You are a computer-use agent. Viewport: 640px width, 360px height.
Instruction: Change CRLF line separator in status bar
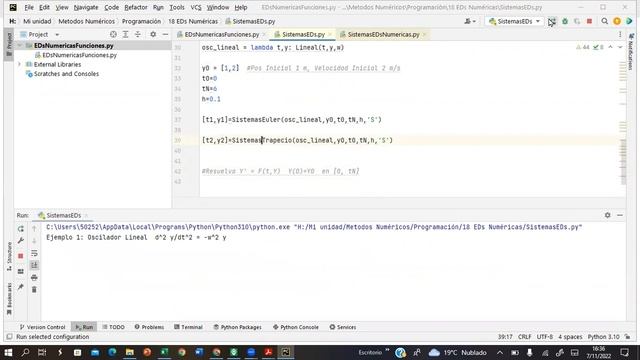(524, 337)
